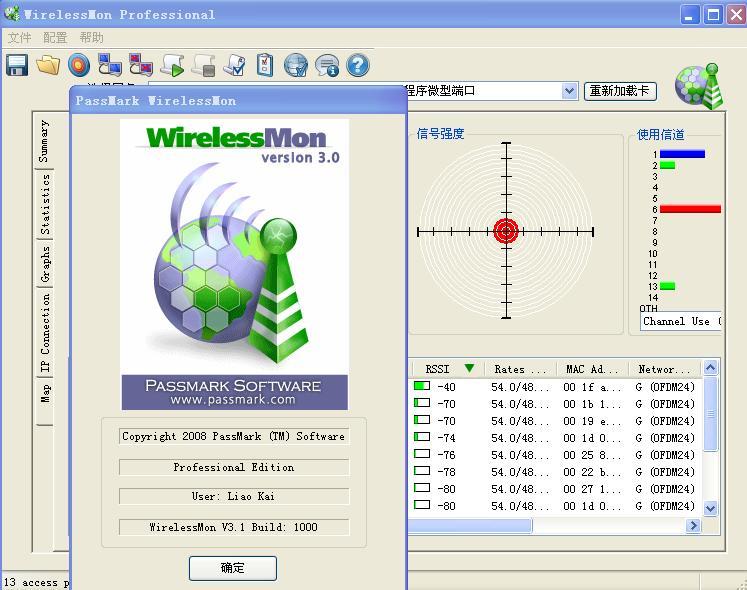Switch to the Graphs side tab
The height and width of the screenshot is (590, 747).
[45, 264]
